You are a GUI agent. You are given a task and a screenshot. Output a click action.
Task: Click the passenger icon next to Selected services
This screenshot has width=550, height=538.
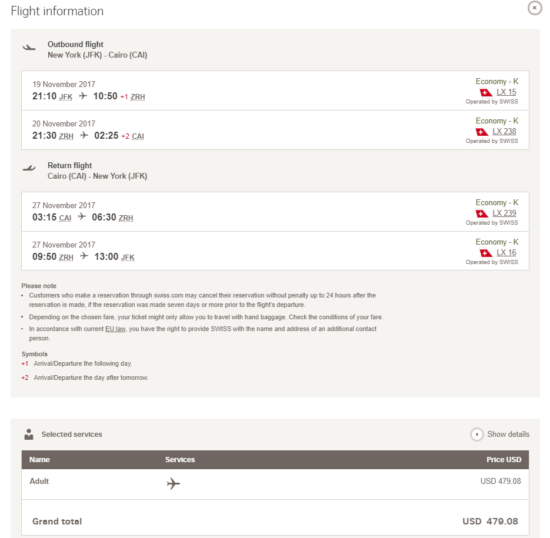click(x=29, y=434)
